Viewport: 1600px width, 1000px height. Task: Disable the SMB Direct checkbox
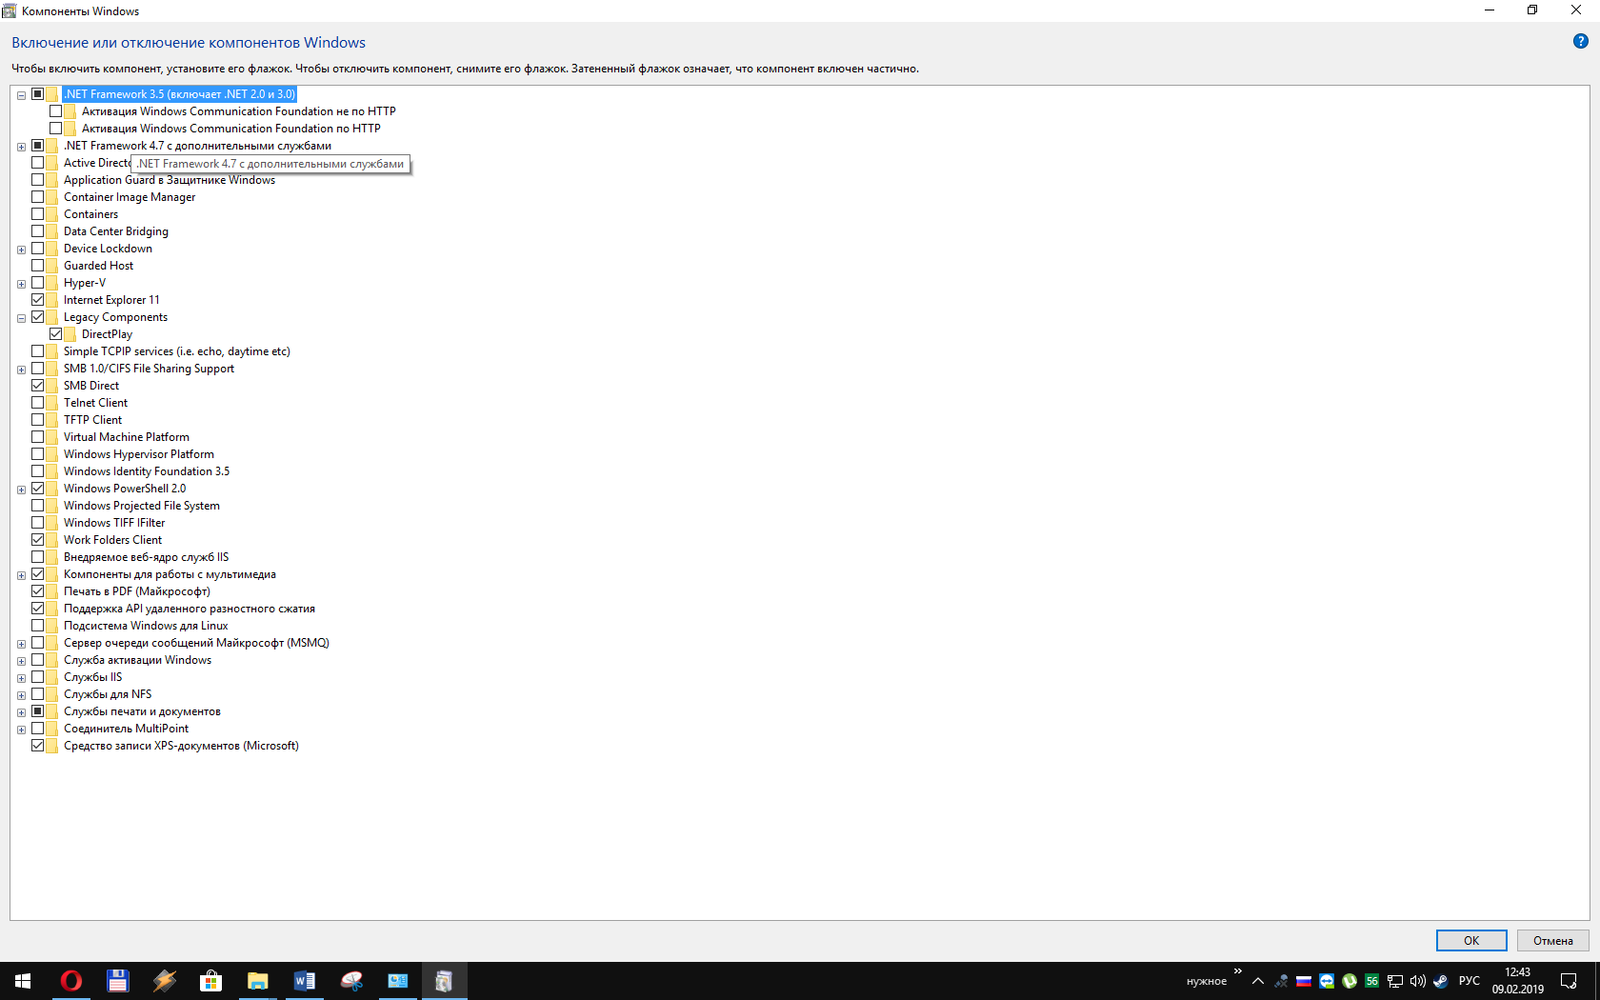pos(38,386)
